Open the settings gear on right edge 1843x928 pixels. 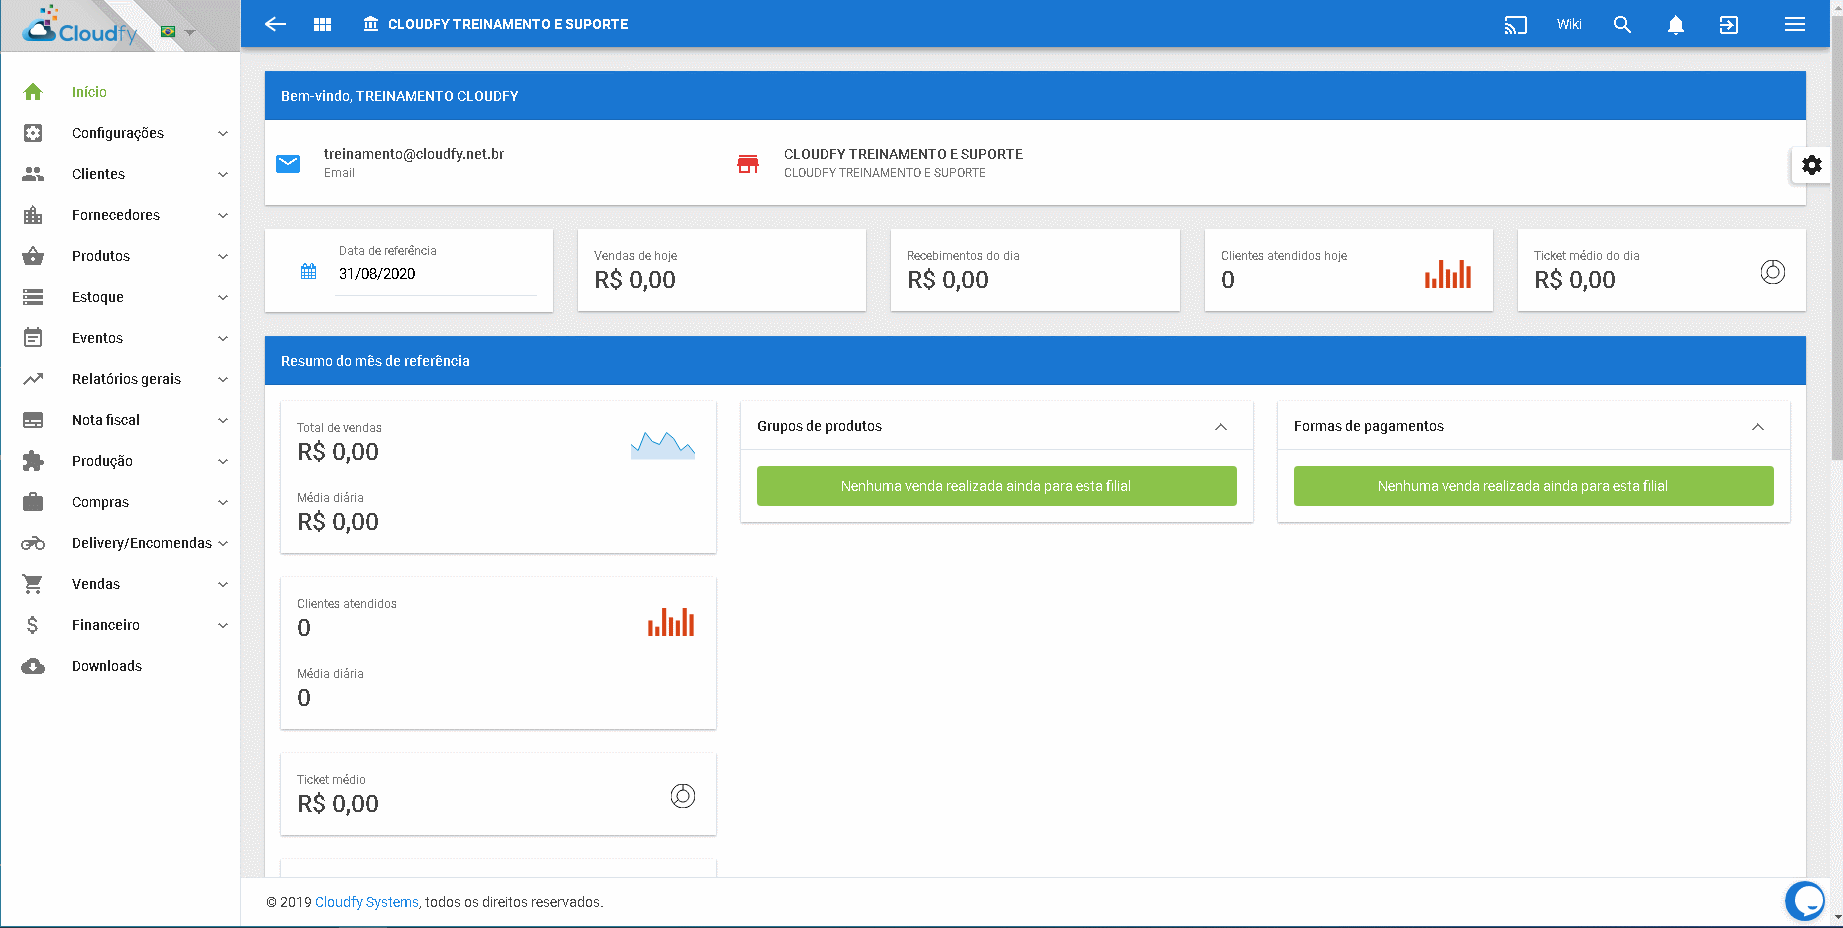tap(1811, 165)
